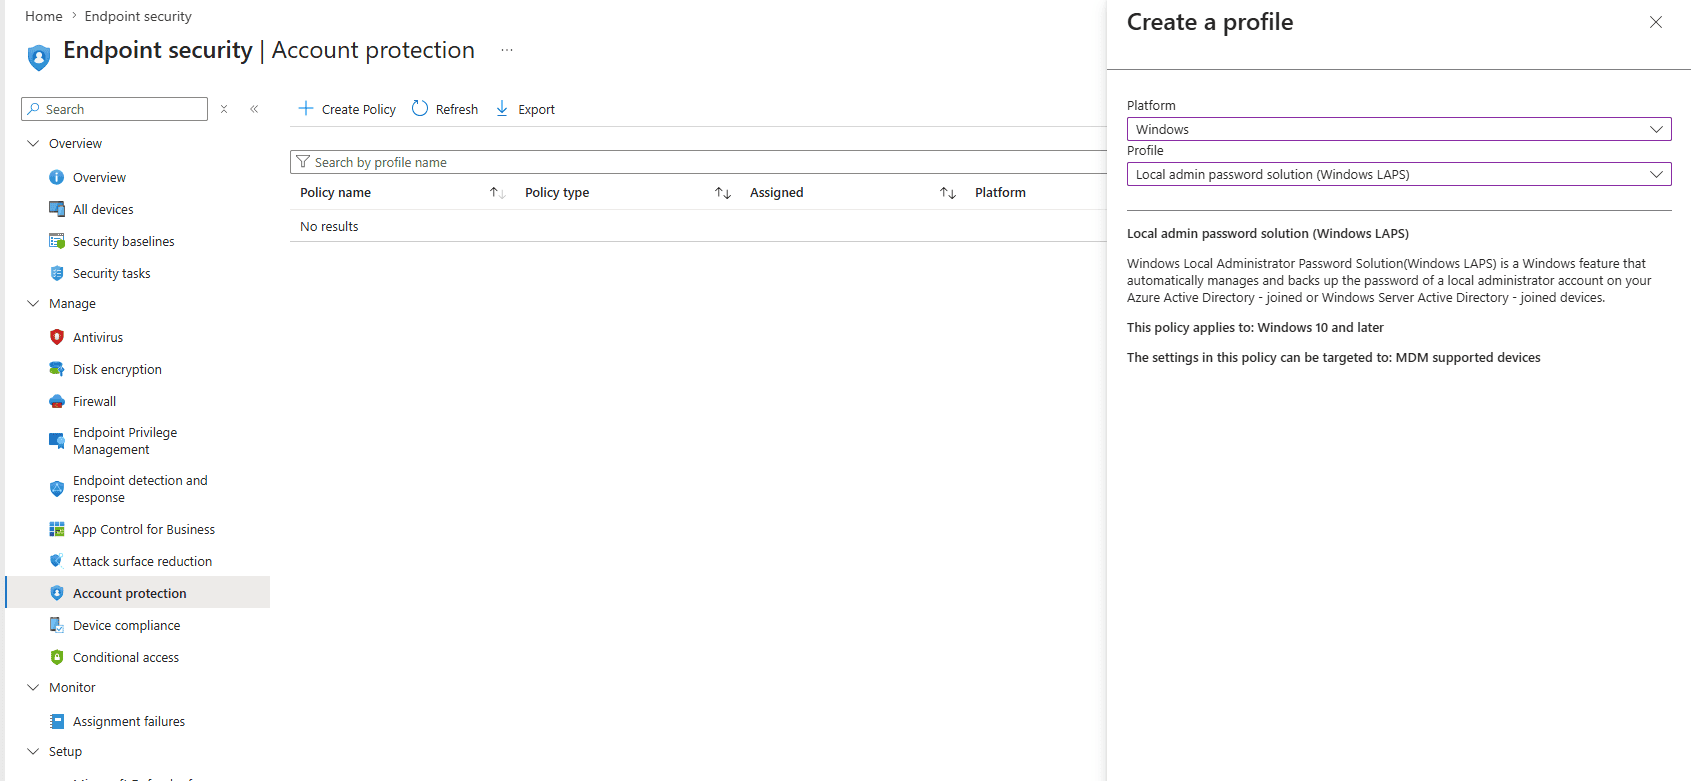Viewport: 1691px width, 781px height.
Task: Click the Conditional access icon
Action: (57, 657)
